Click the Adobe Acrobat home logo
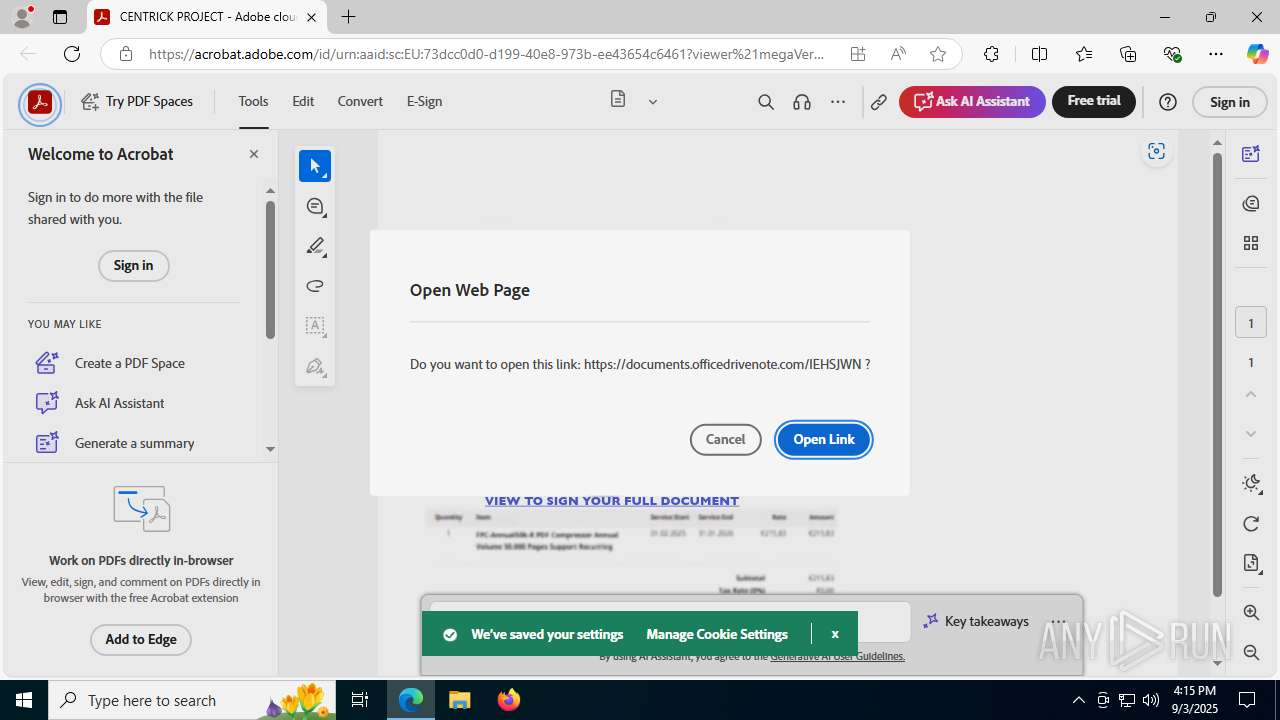1280x720 pixels. coord(40,102)
